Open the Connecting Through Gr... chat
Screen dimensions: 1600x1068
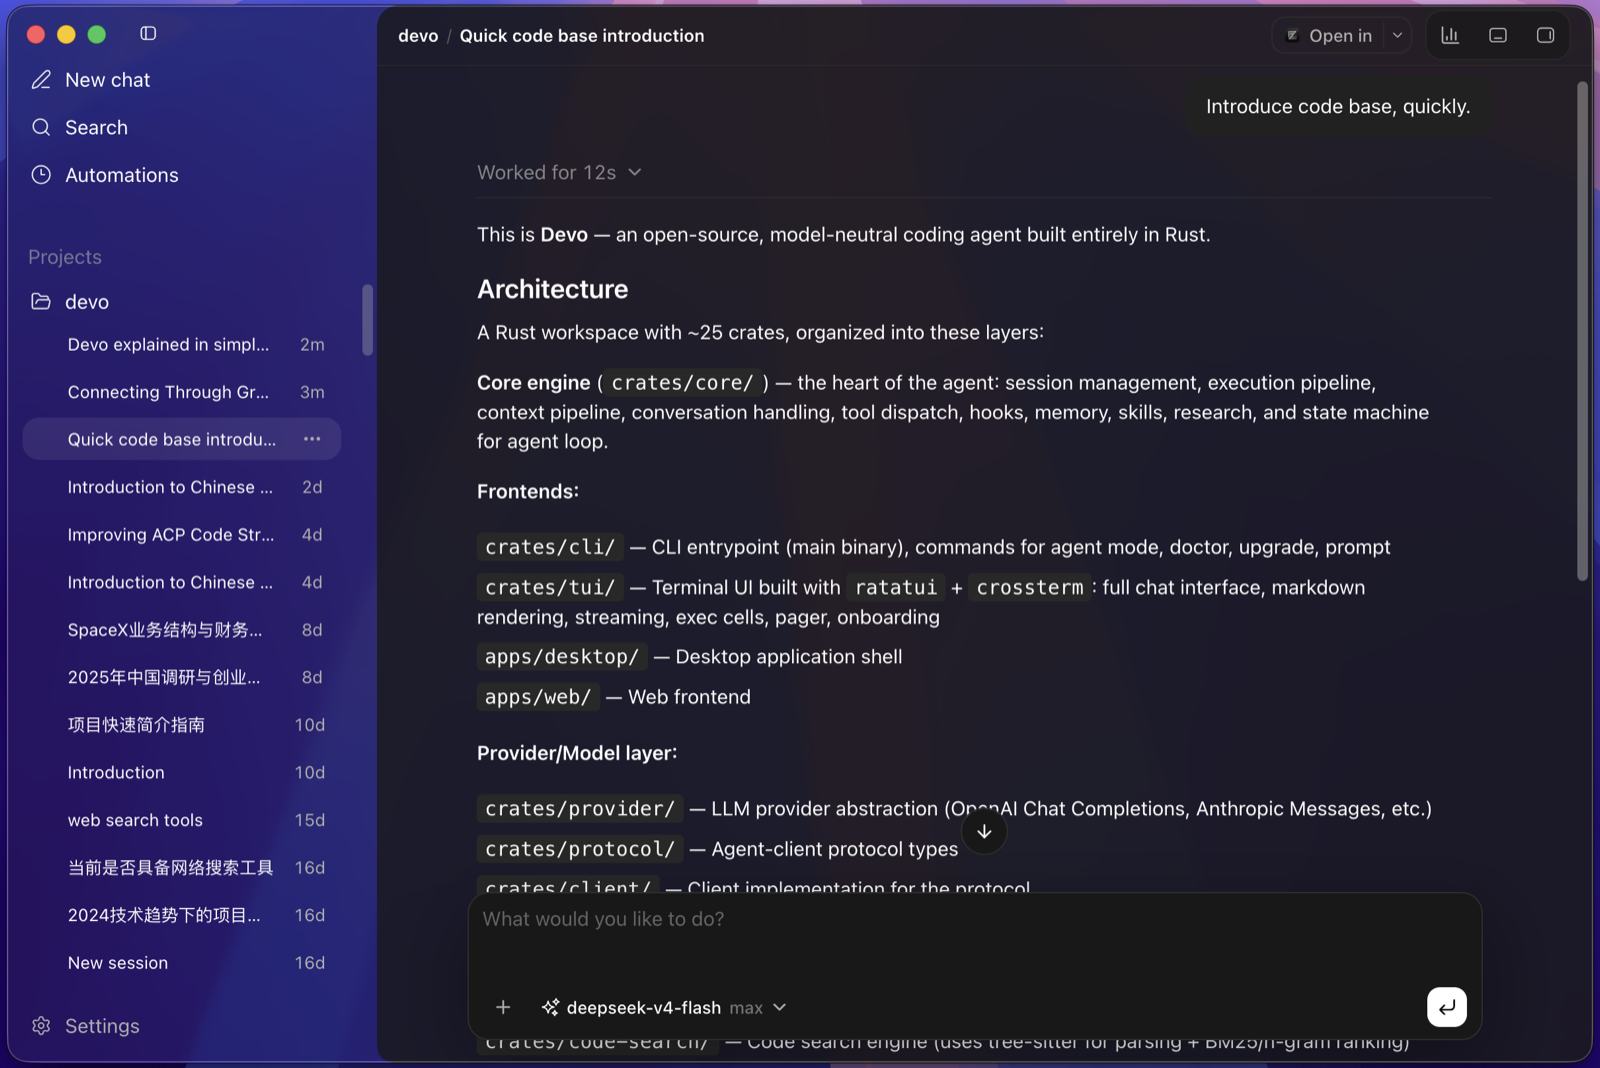[182, 392]
